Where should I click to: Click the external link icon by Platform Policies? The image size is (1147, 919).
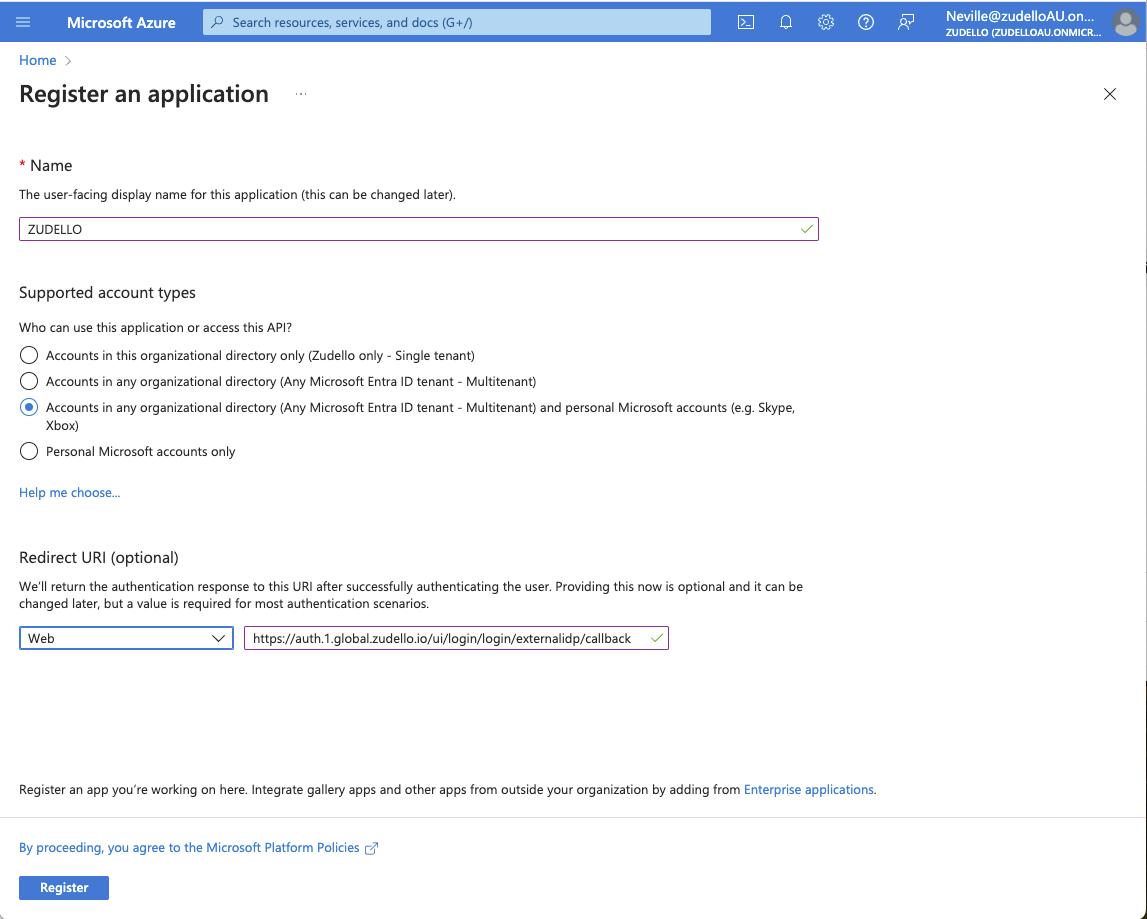[x=372, y=848]
